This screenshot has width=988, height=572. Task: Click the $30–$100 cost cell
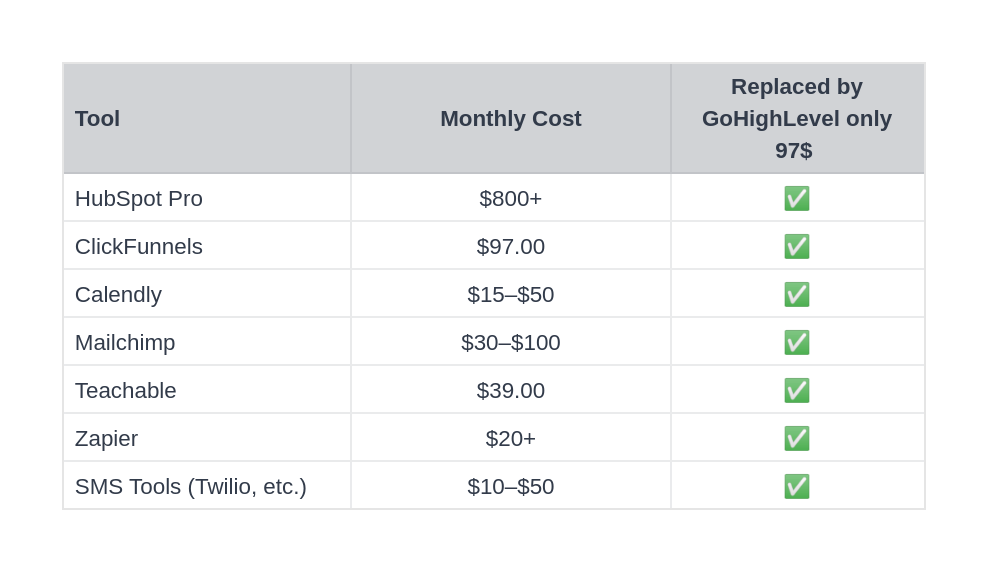click(x=510, y=343)
